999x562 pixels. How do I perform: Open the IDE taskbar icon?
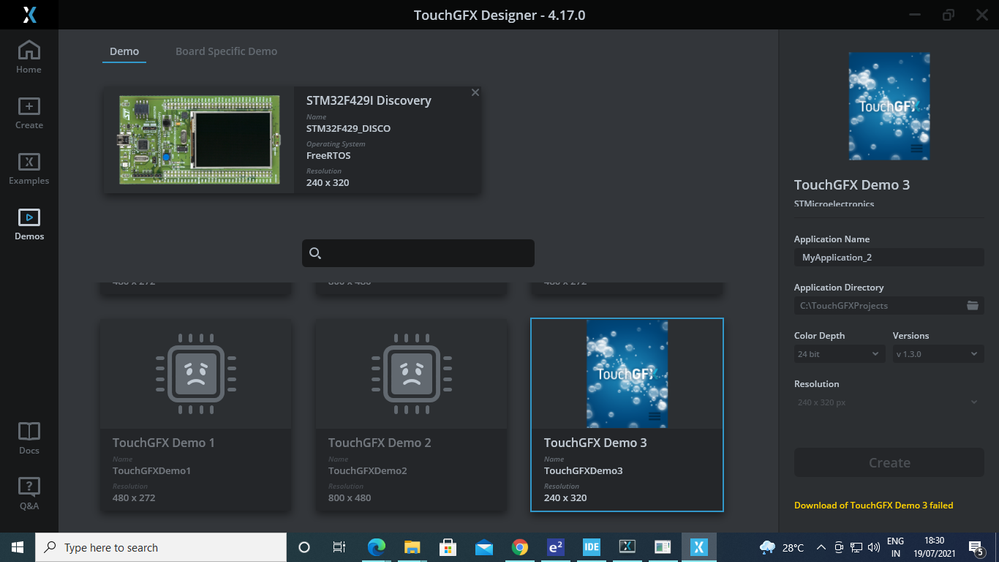[591, 547]
